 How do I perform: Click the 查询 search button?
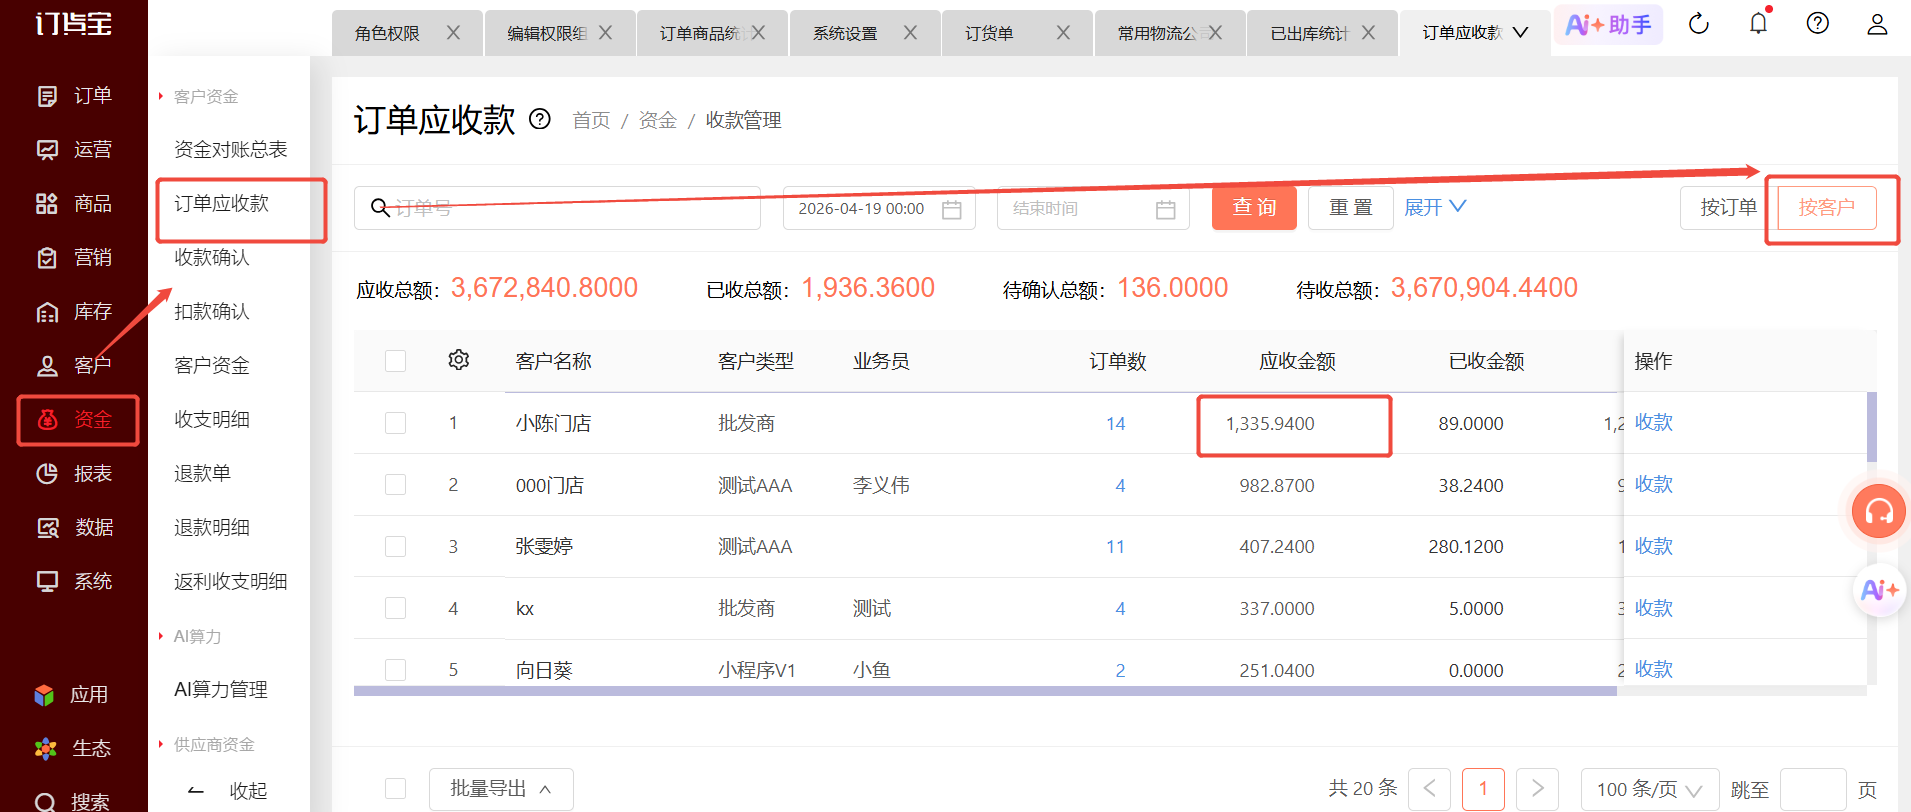(x=1254, y=208)
